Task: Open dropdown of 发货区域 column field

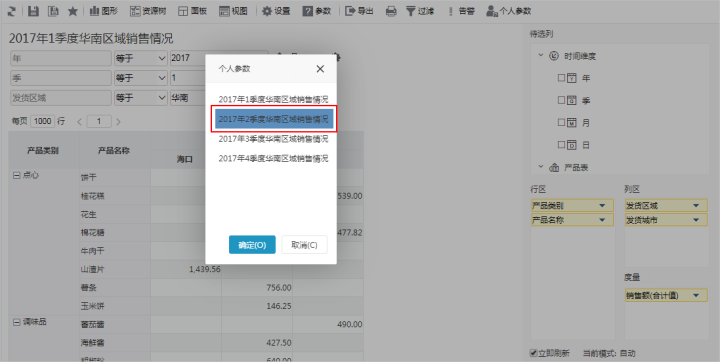Action: pyautogui.click(x=696, y=206)
